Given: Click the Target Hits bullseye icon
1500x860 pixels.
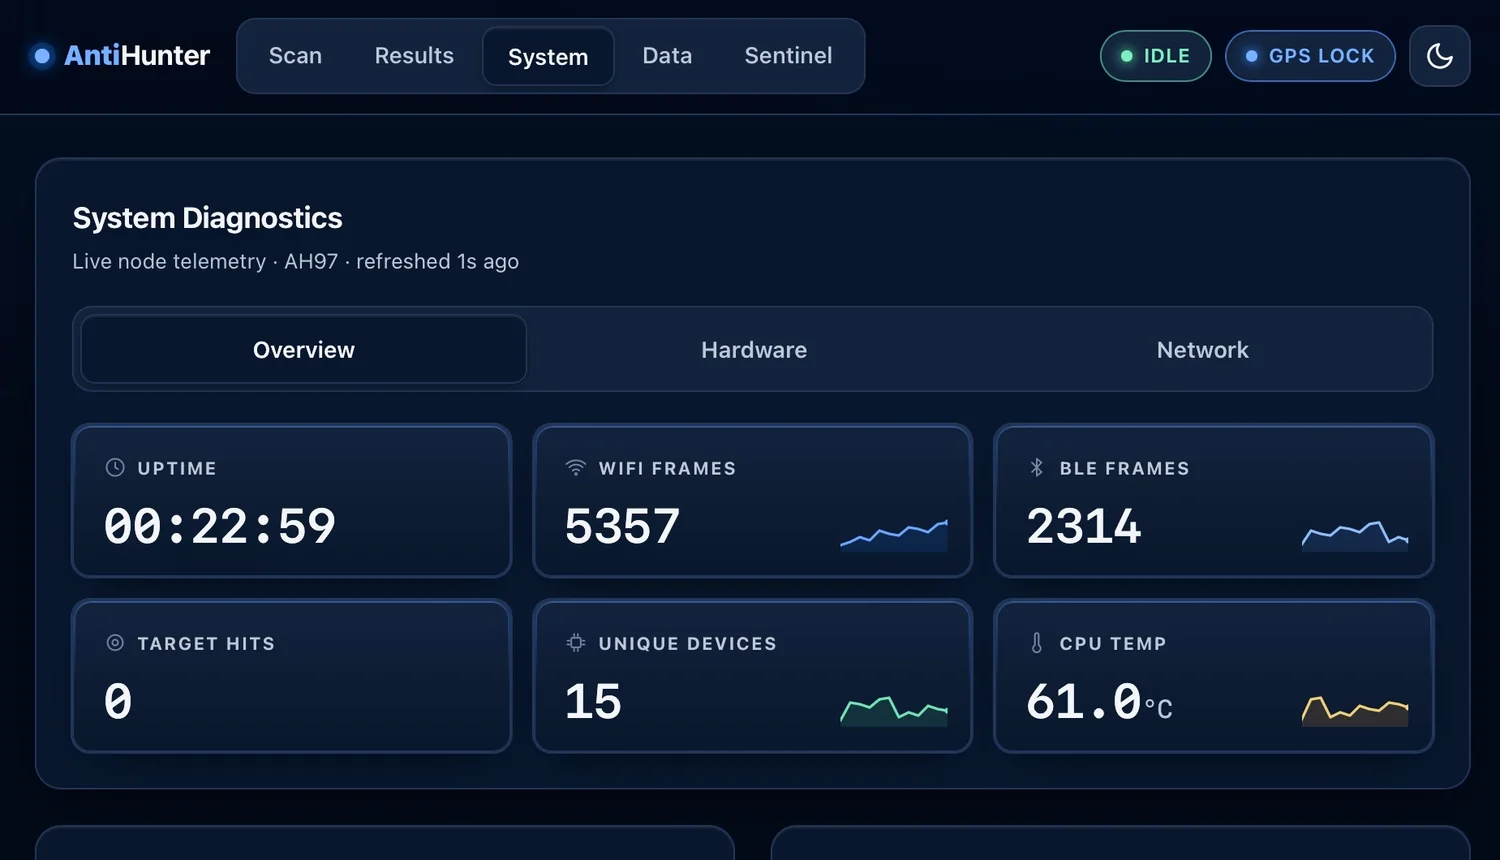Looking at the screenshot, I should (115, 643).
